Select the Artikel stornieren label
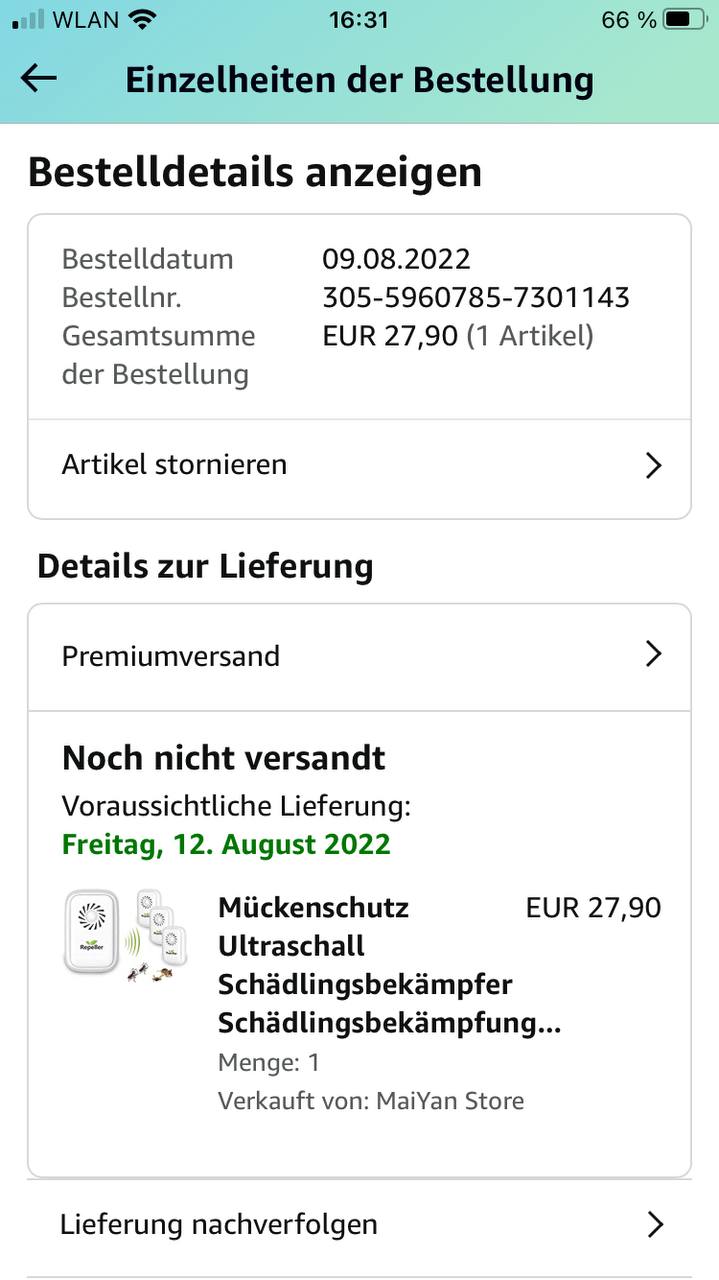Viewport: 719px width, 1280px height. tap(174, 464)
